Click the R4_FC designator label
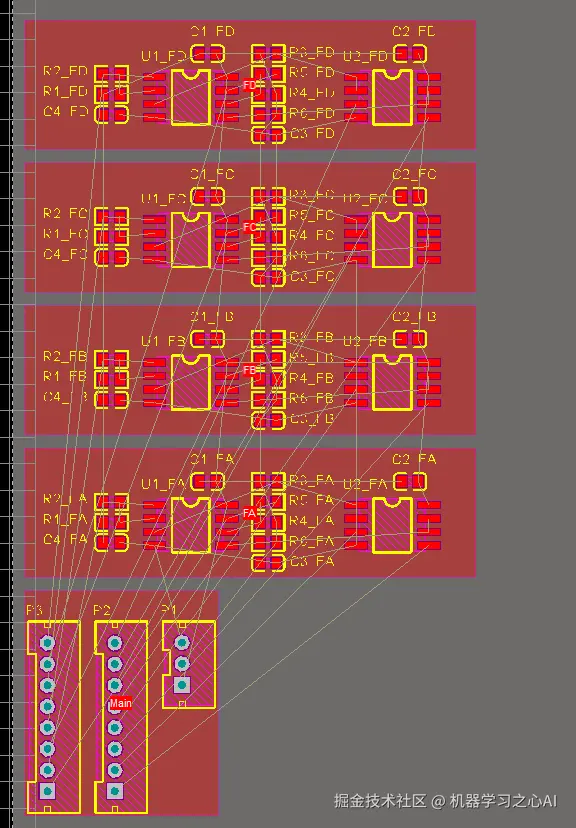 [312, 236]
